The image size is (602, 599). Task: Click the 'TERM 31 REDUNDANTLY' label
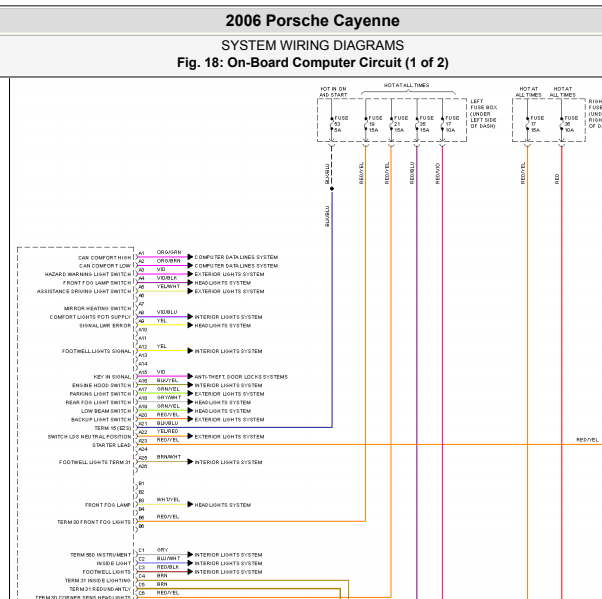(x=100, y=589)
